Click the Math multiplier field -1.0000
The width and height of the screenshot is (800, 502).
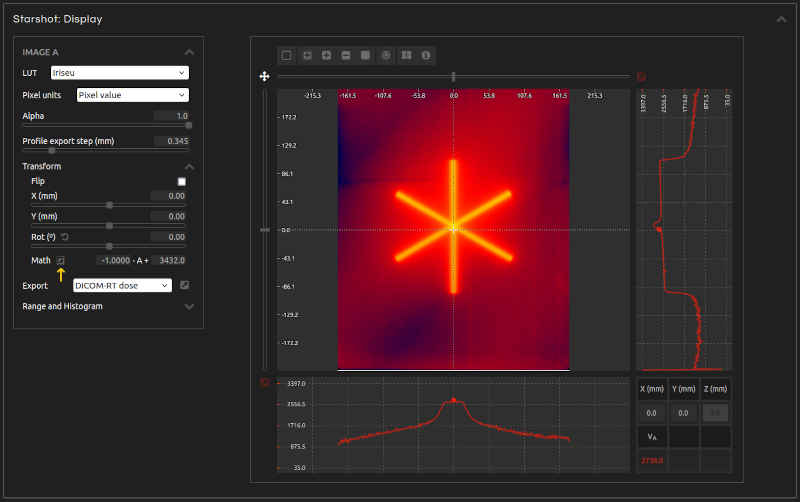pyautogui.click(x=114, y=260)
